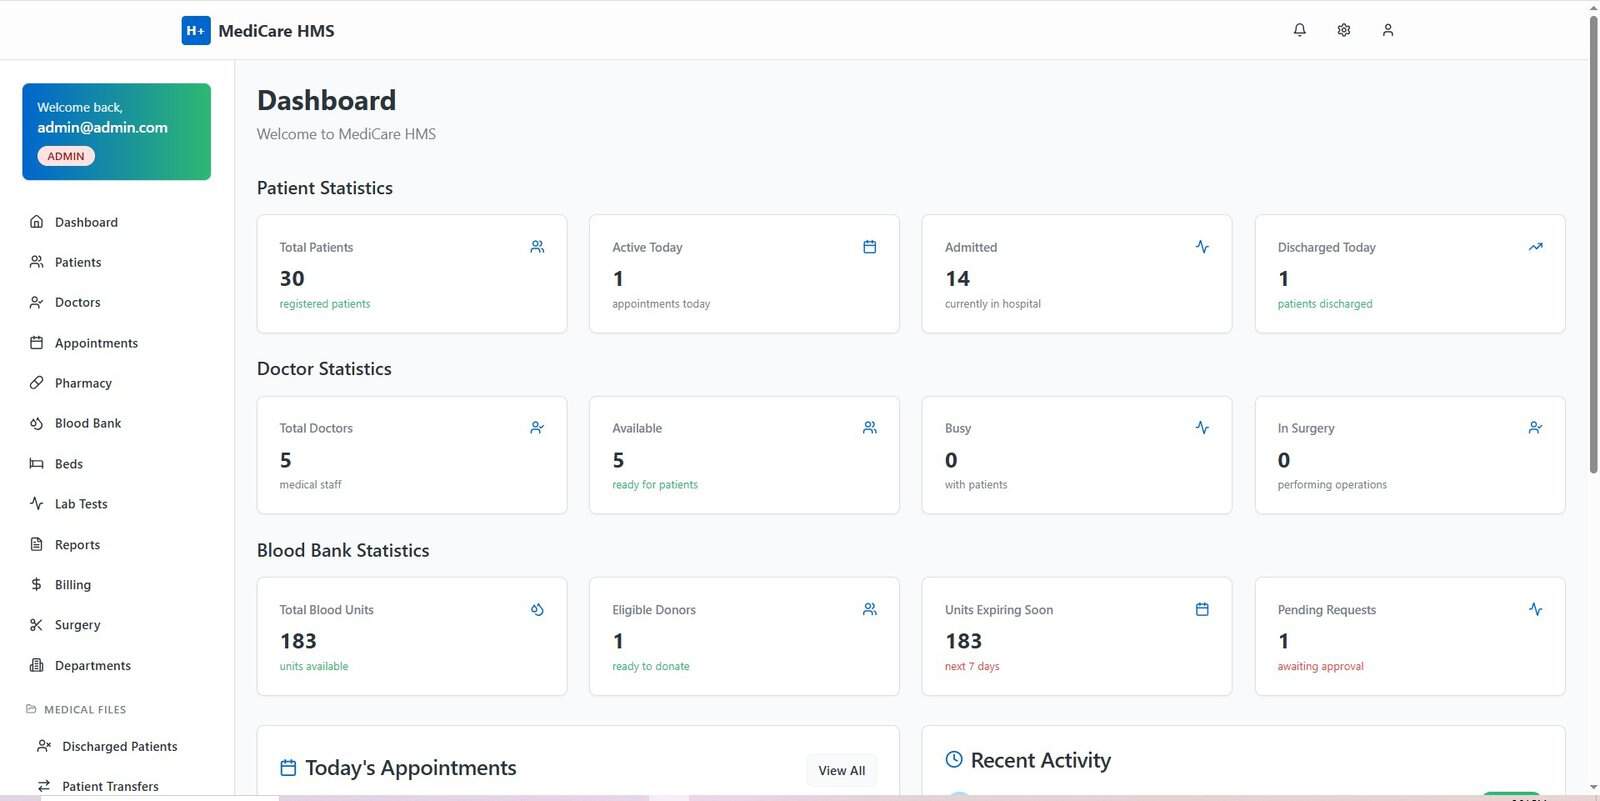Click the pulse icon on Pending Requests card

pyautogui.click(x=1535, y=609)
